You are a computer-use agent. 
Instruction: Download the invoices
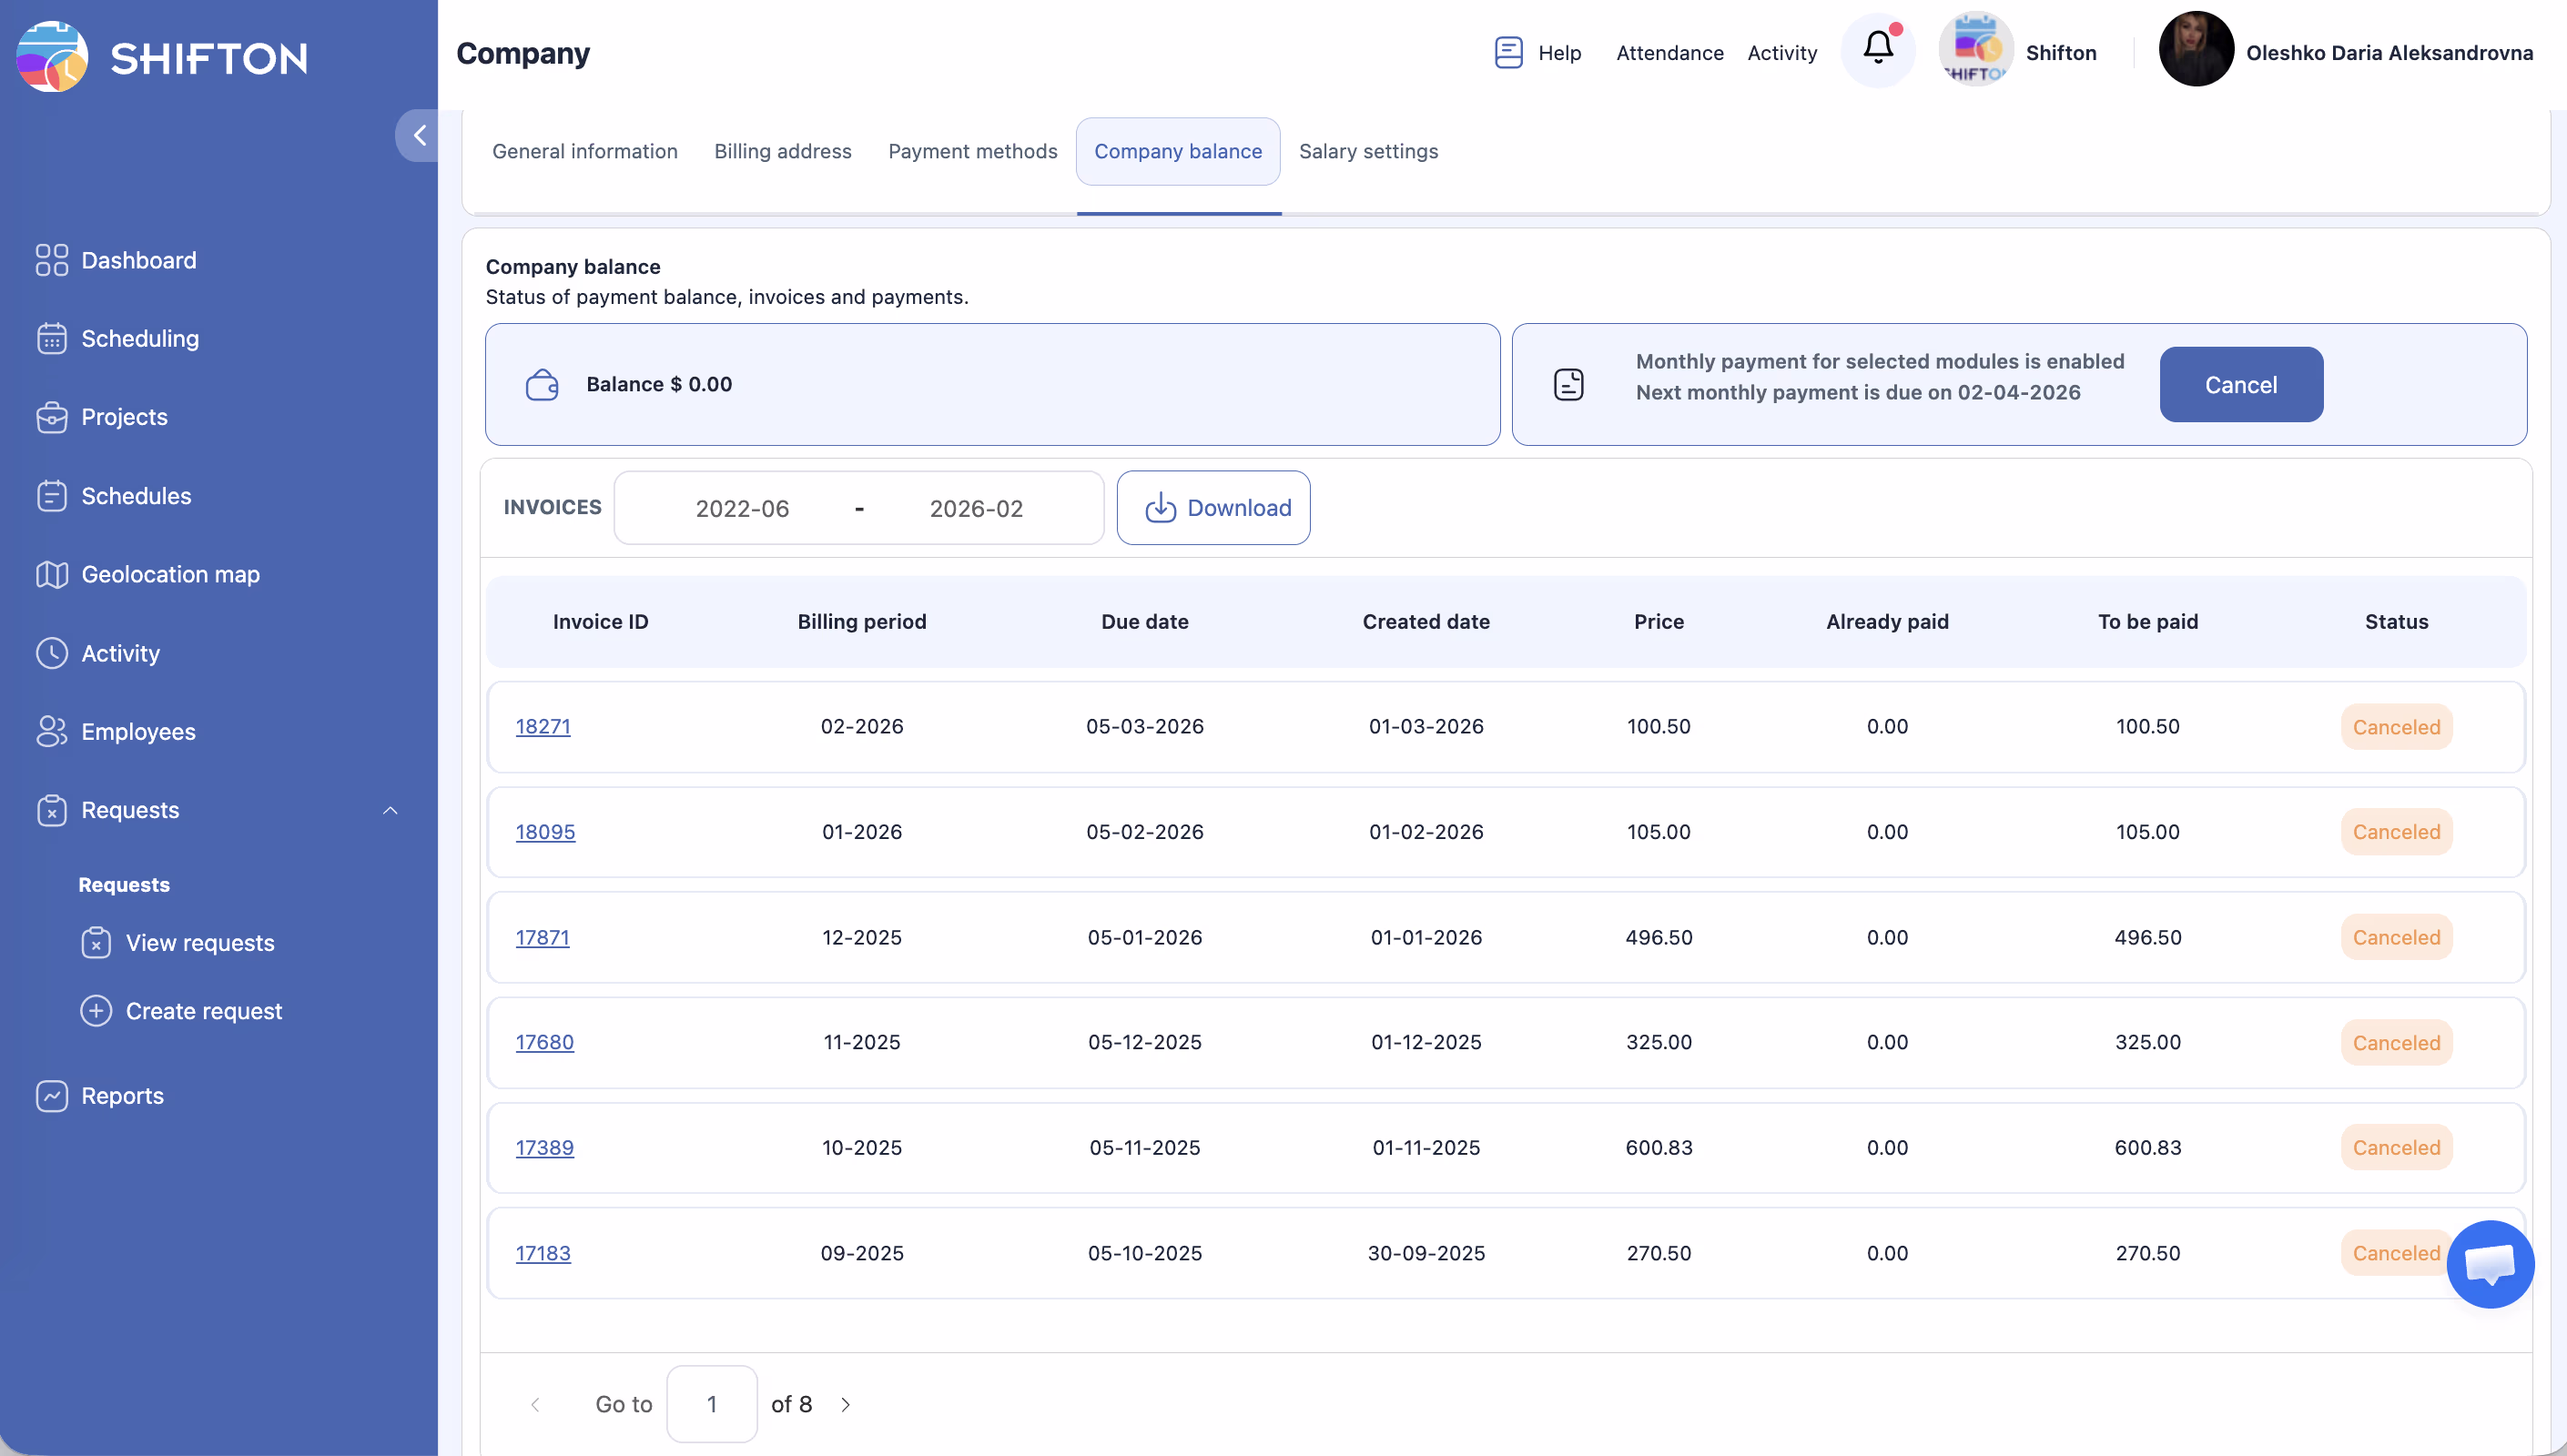pyautogui.click(x=1213, y=508)
